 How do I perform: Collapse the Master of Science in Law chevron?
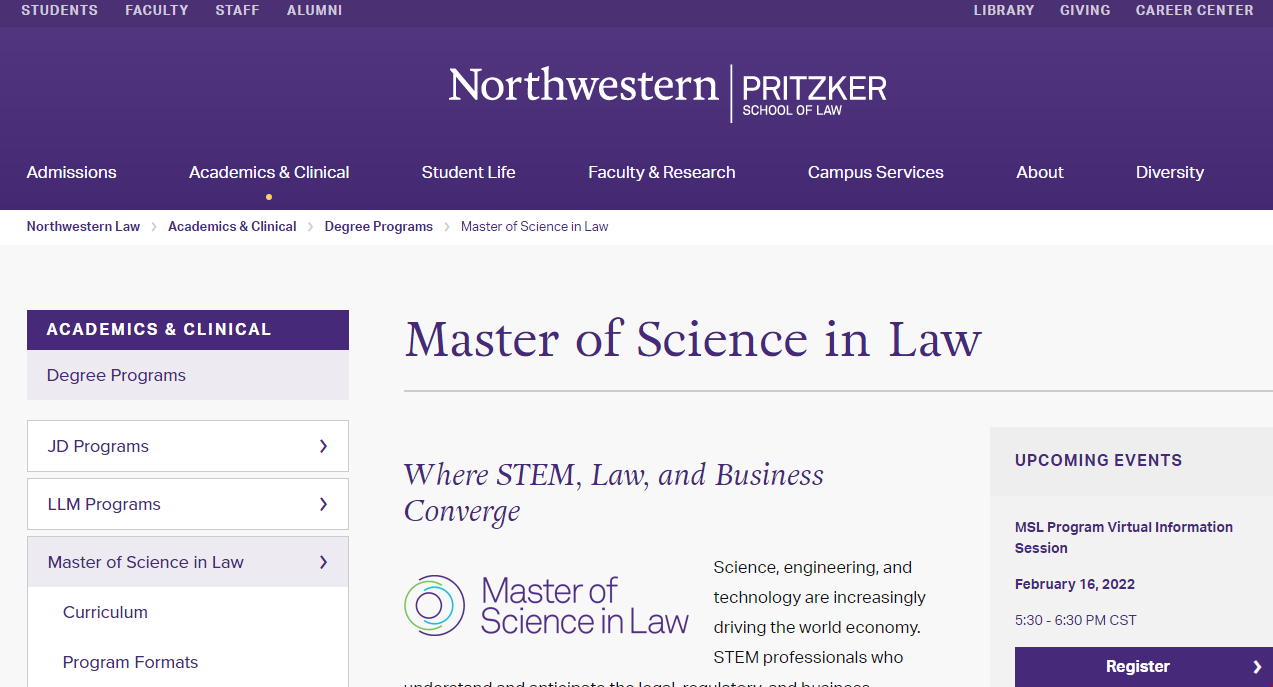pyautogui.click(x=323, y=562)
